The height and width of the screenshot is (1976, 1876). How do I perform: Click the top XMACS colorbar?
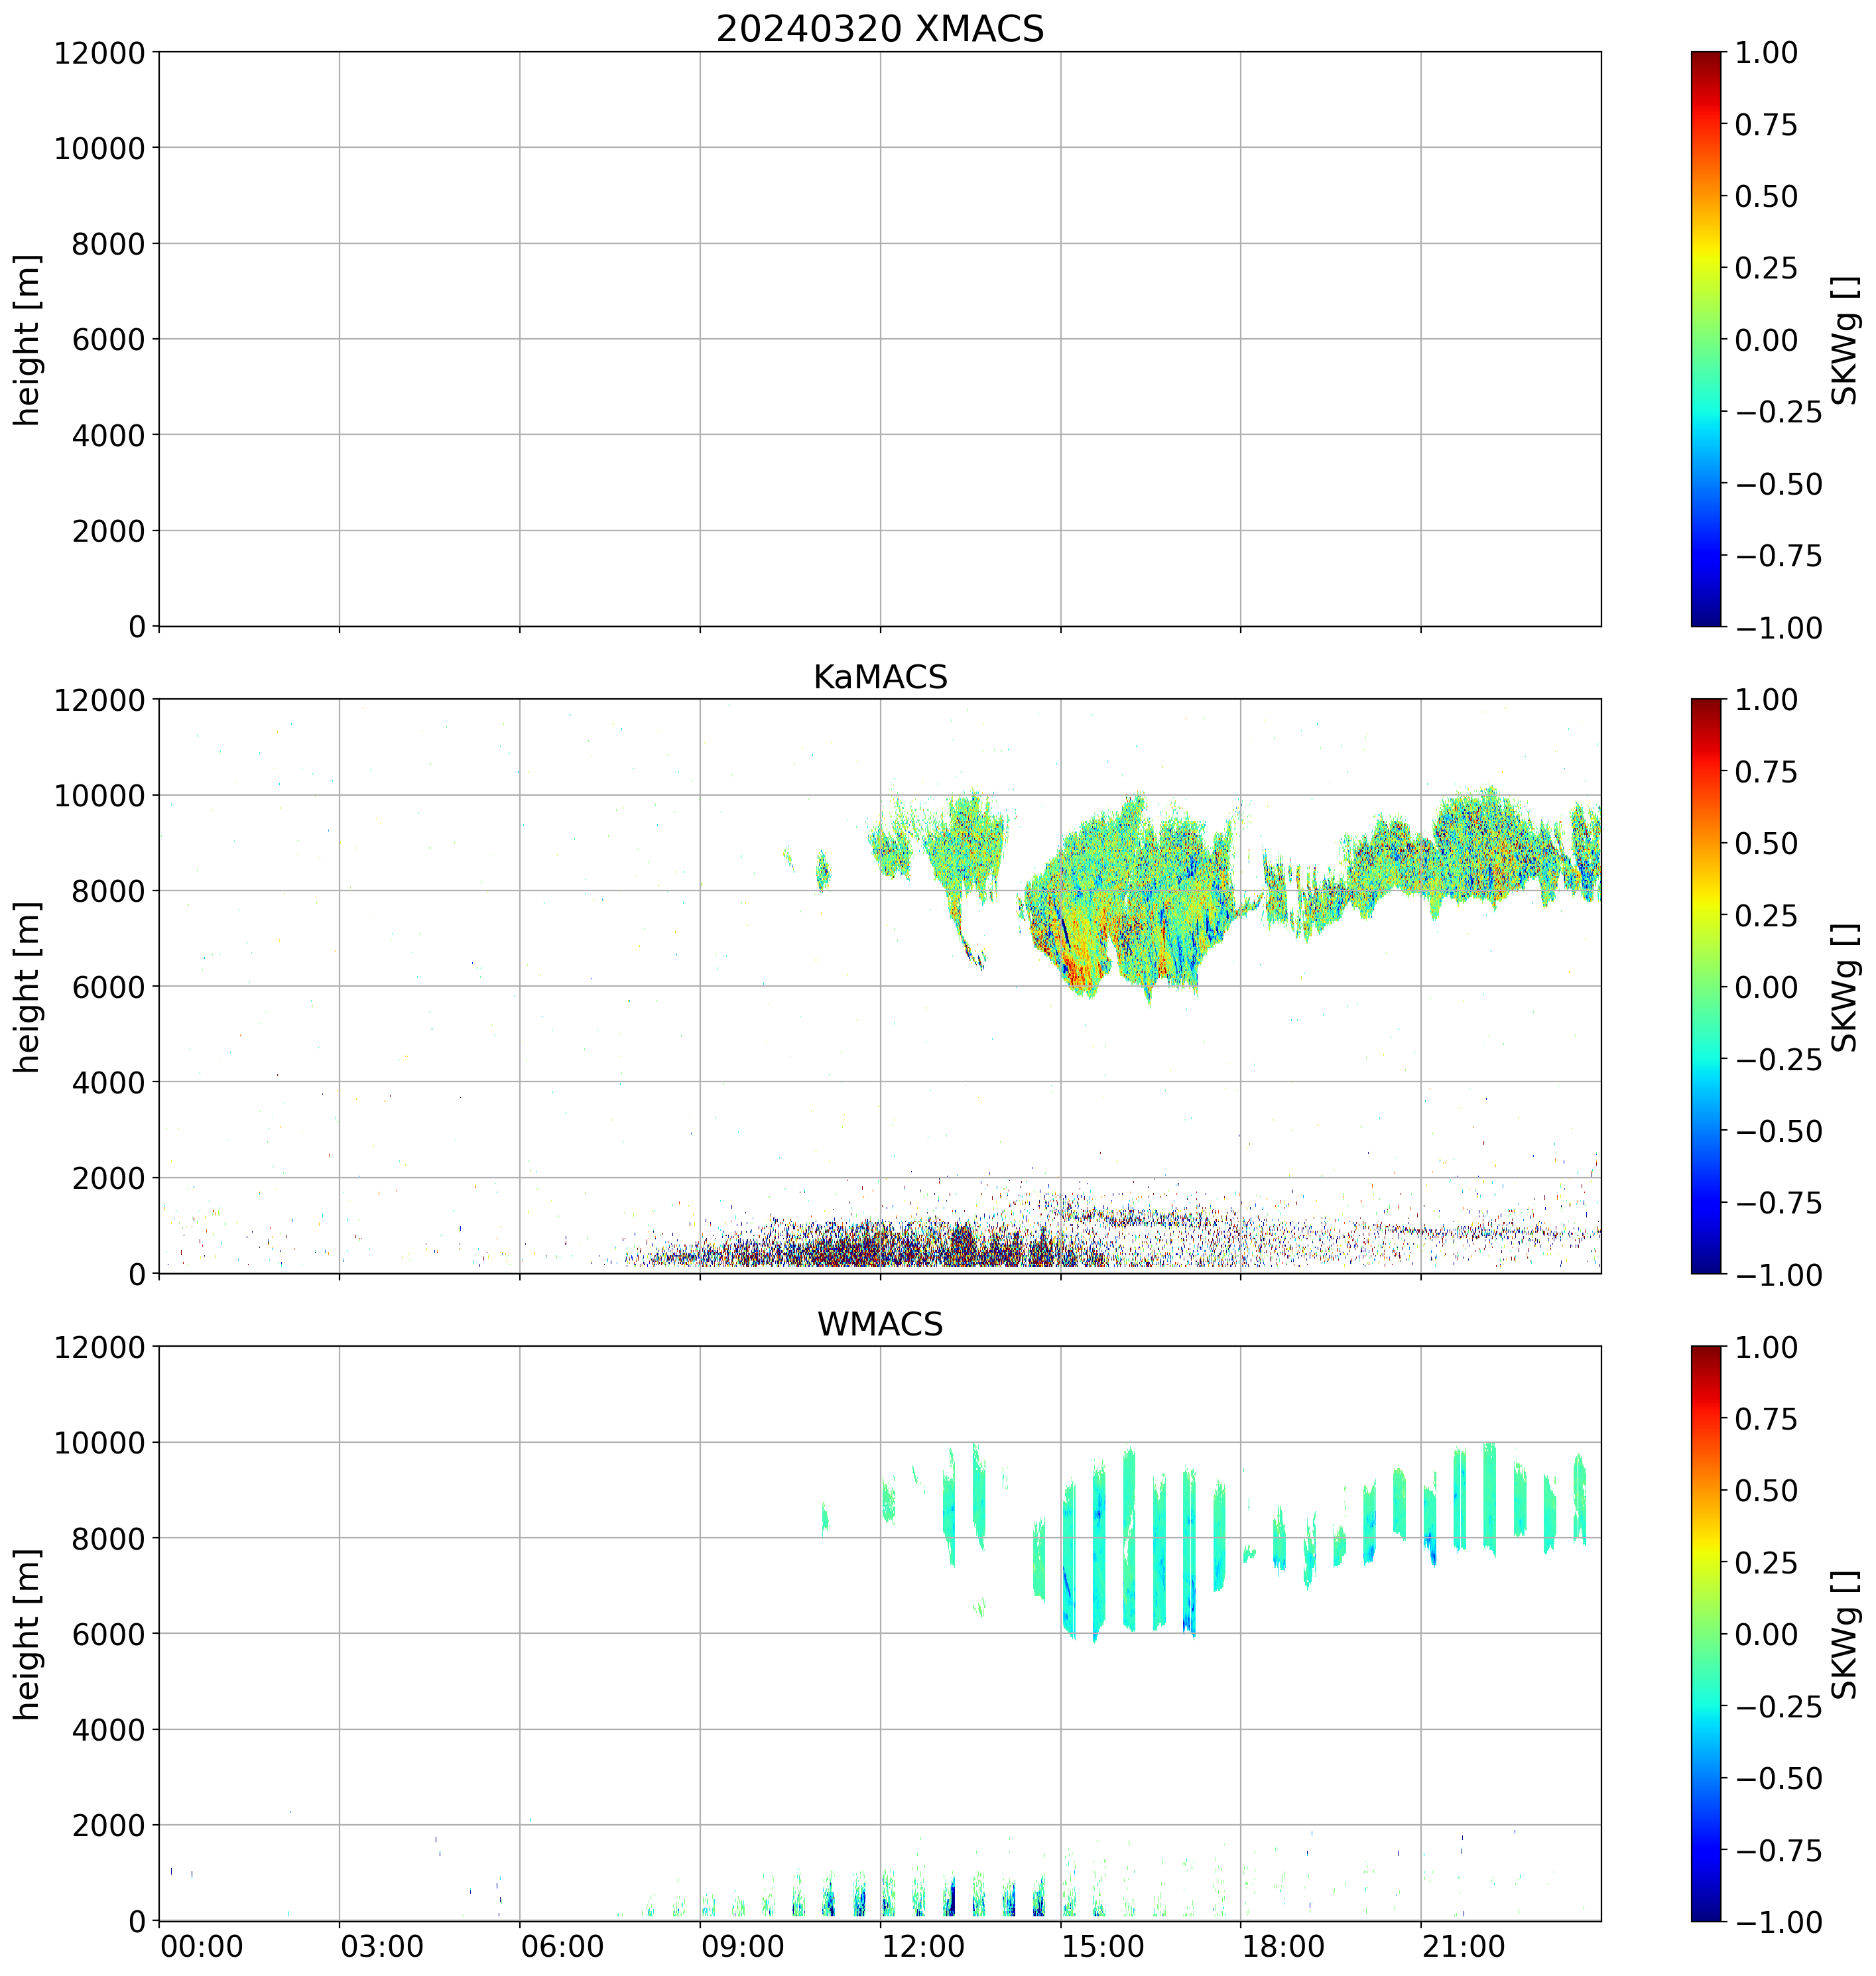click(1706, 339)
